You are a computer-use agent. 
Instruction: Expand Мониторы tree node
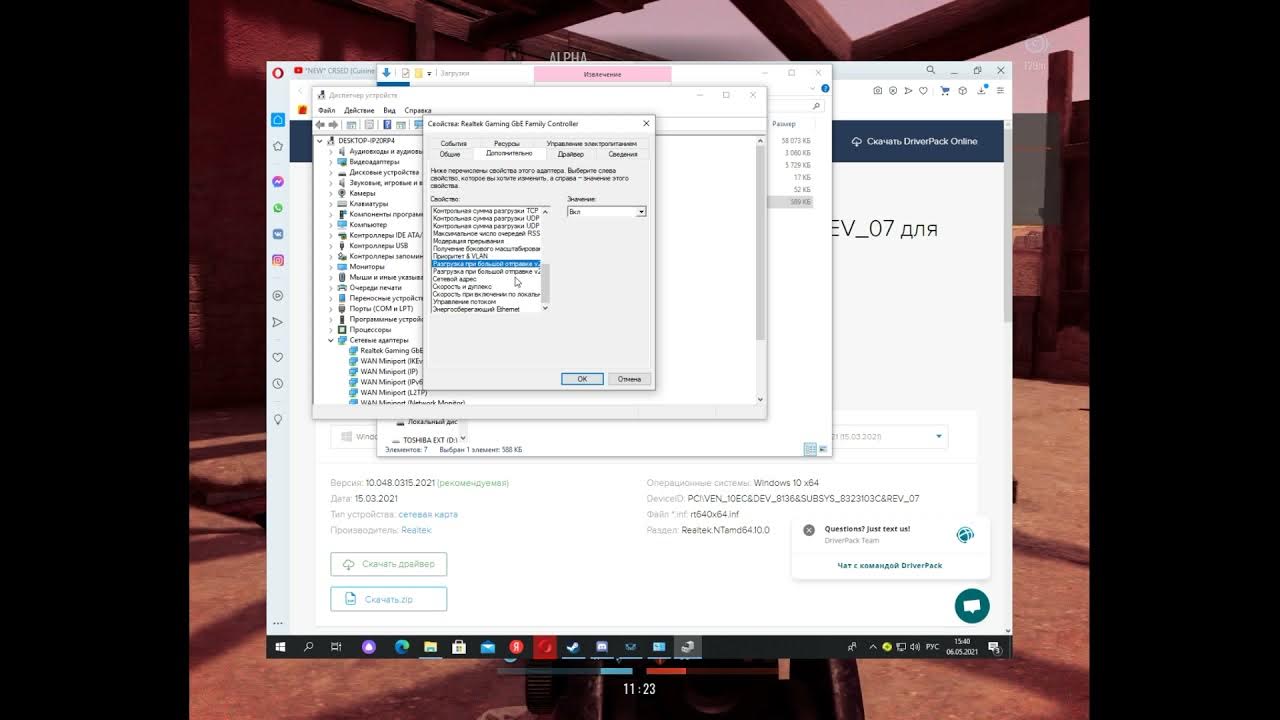[x=331, y=267]
